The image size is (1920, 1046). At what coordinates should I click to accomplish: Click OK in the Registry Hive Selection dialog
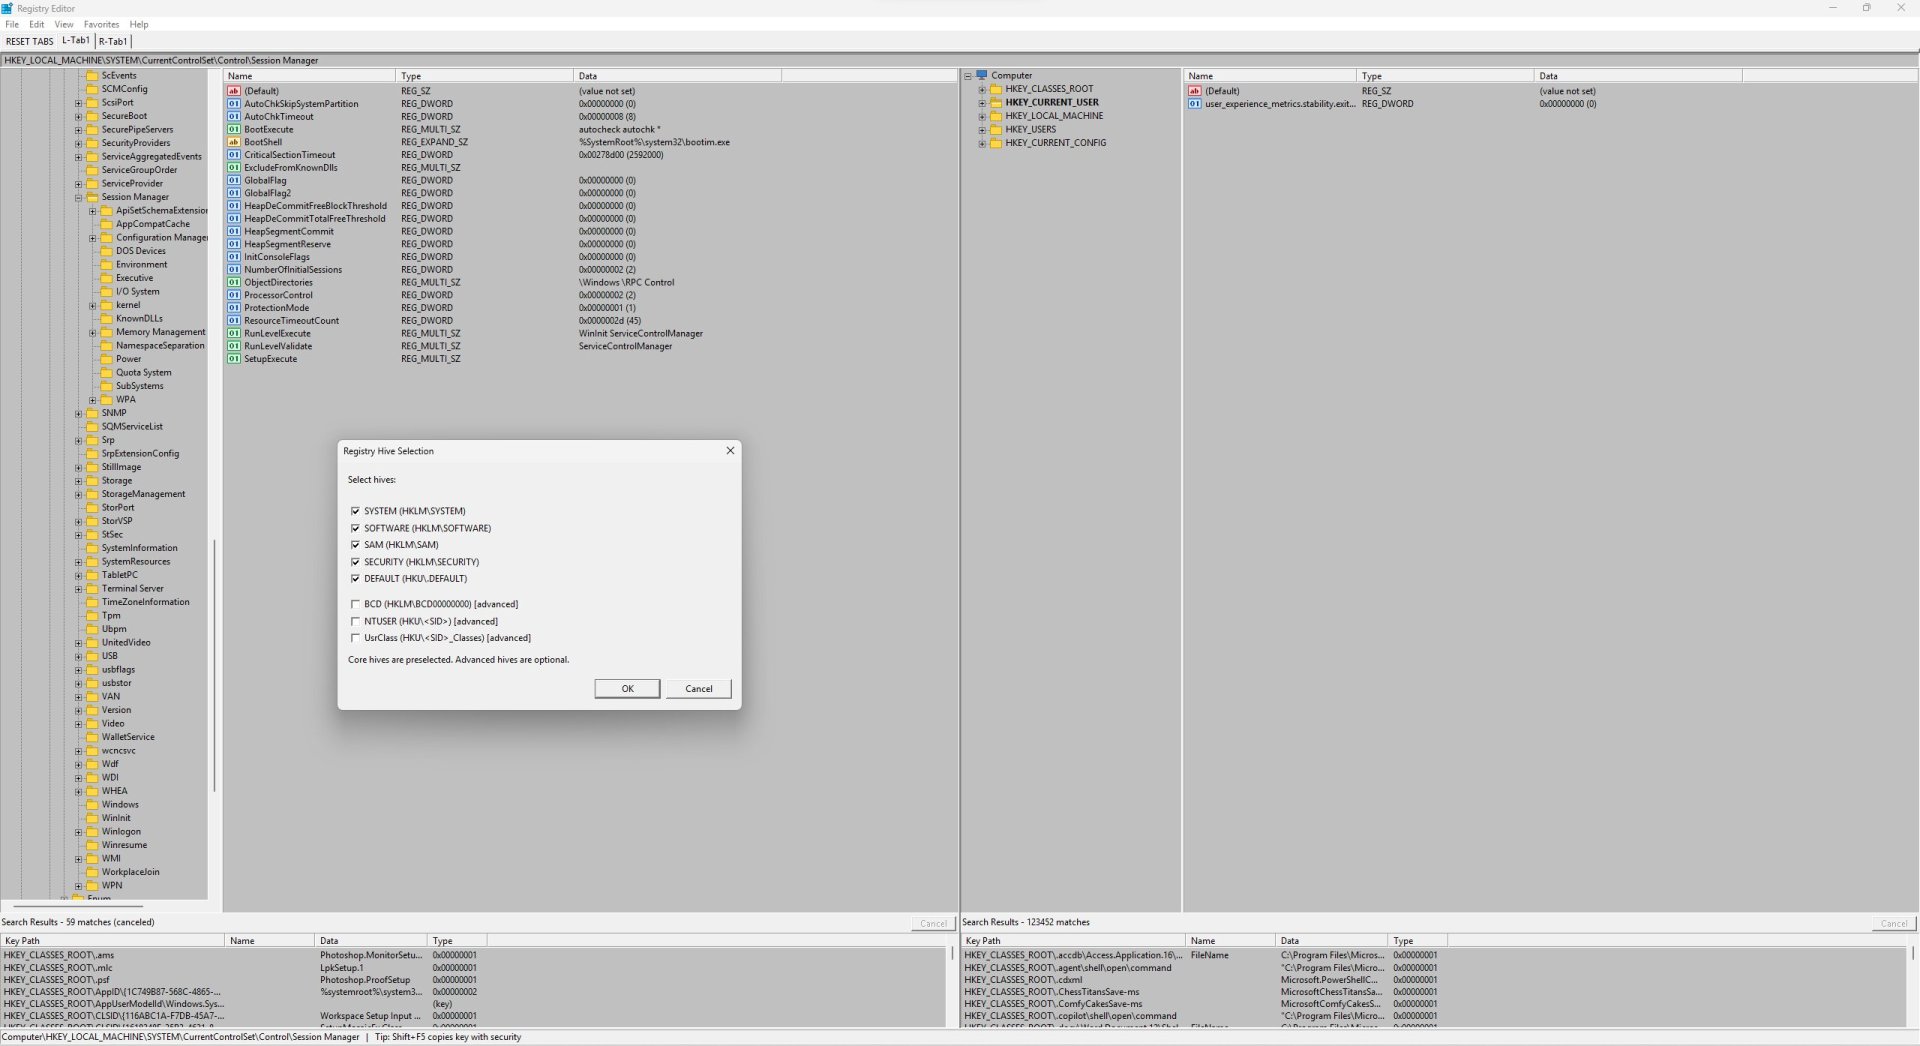coord(627,688)
